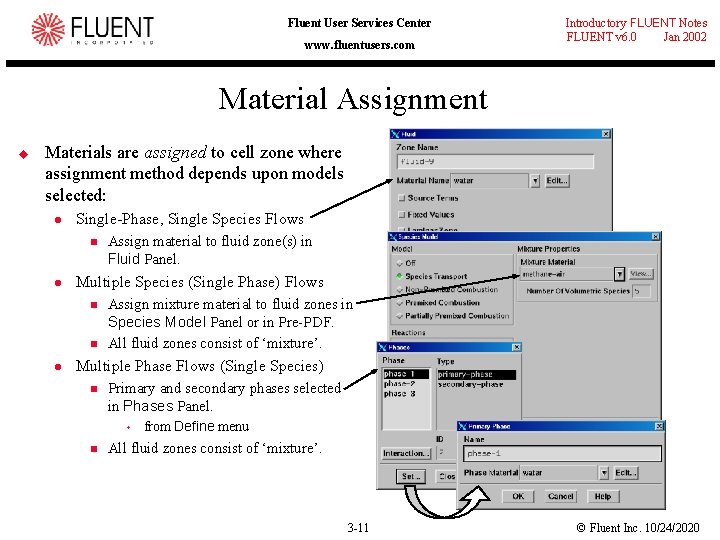The height and width of the screenshot is (540, 720).
Task: Click the Primary Phase window title icon
Action: click(x=462, y=426)
